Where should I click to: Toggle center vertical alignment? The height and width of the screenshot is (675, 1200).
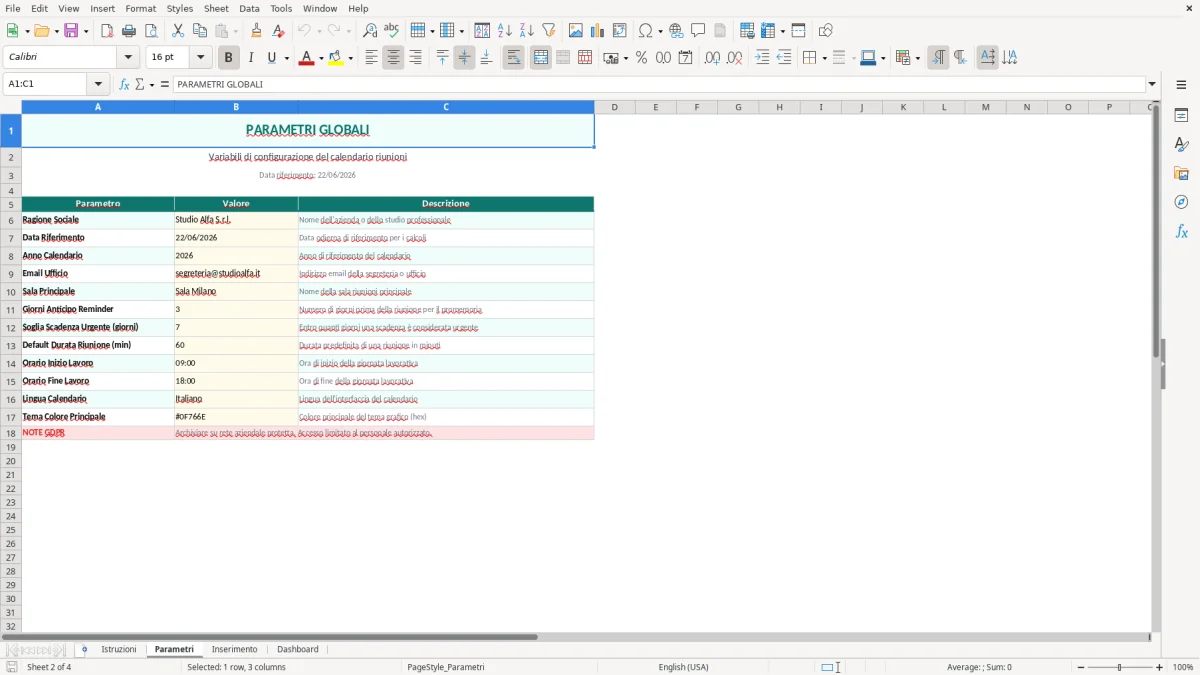pos(465,58)
